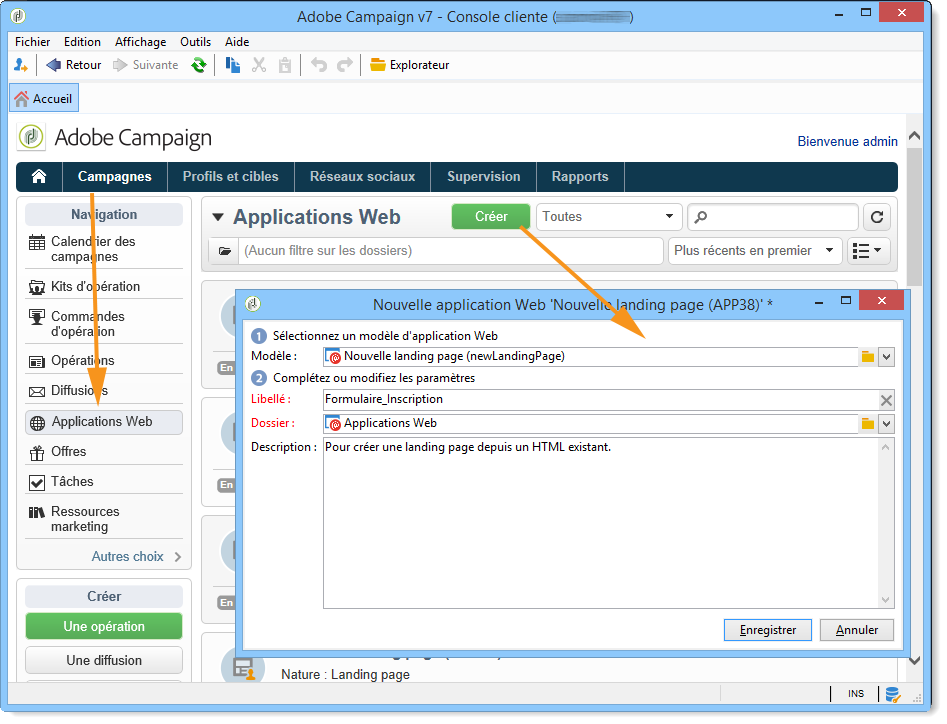
Task: Click the paste clipboard icon
Action: click(x=285, y=65)
